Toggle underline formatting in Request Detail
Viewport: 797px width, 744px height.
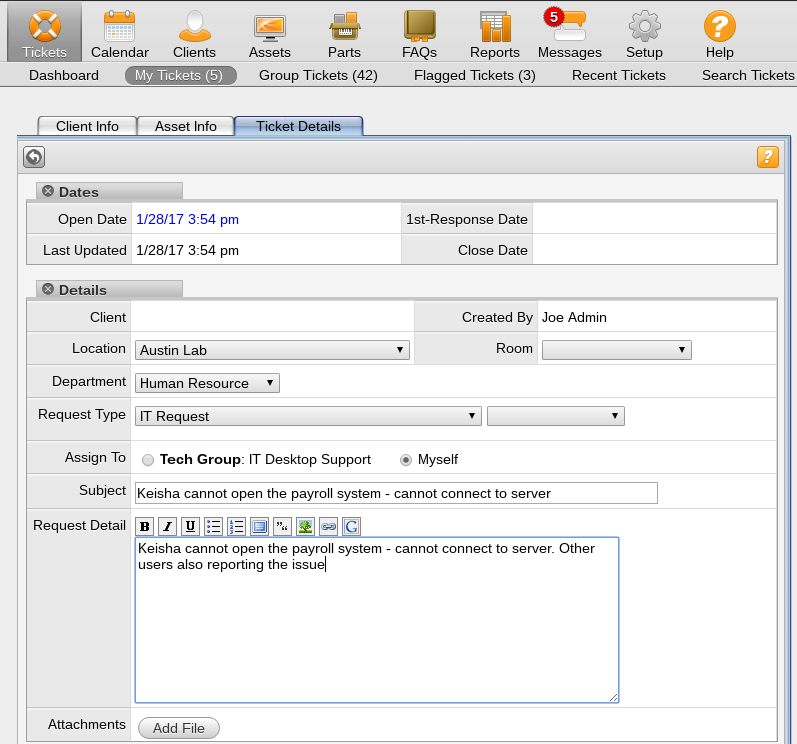tap(190, 526)
